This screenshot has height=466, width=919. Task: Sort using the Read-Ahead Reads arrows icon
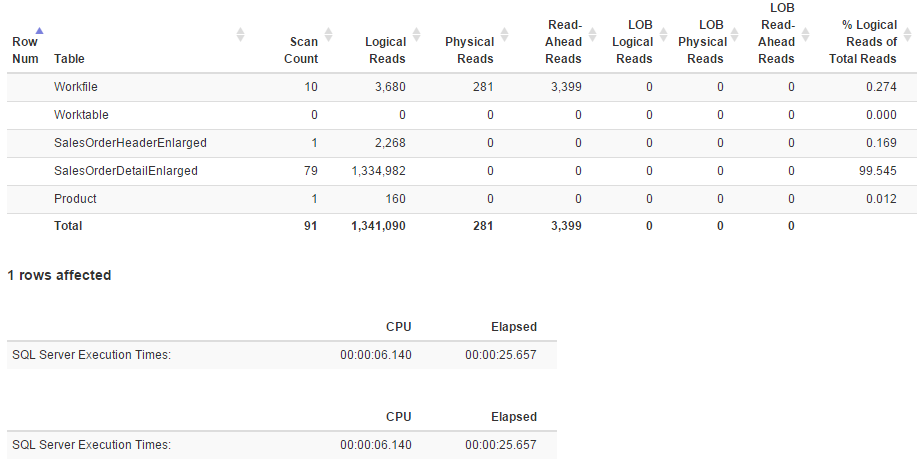point(591,35)
